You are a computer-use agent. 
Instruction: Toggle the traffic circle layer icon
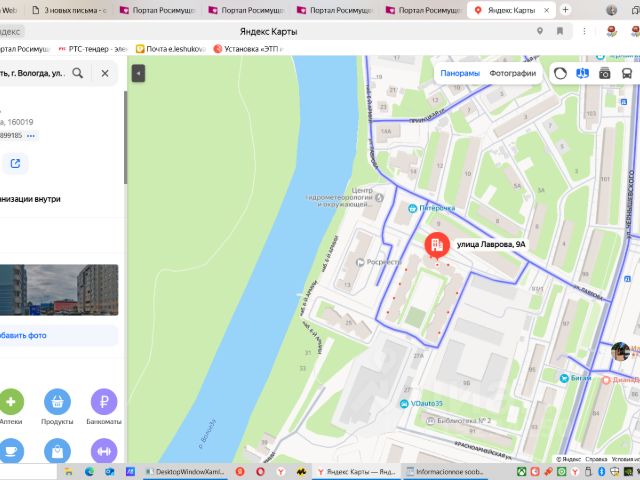[560, 73]
